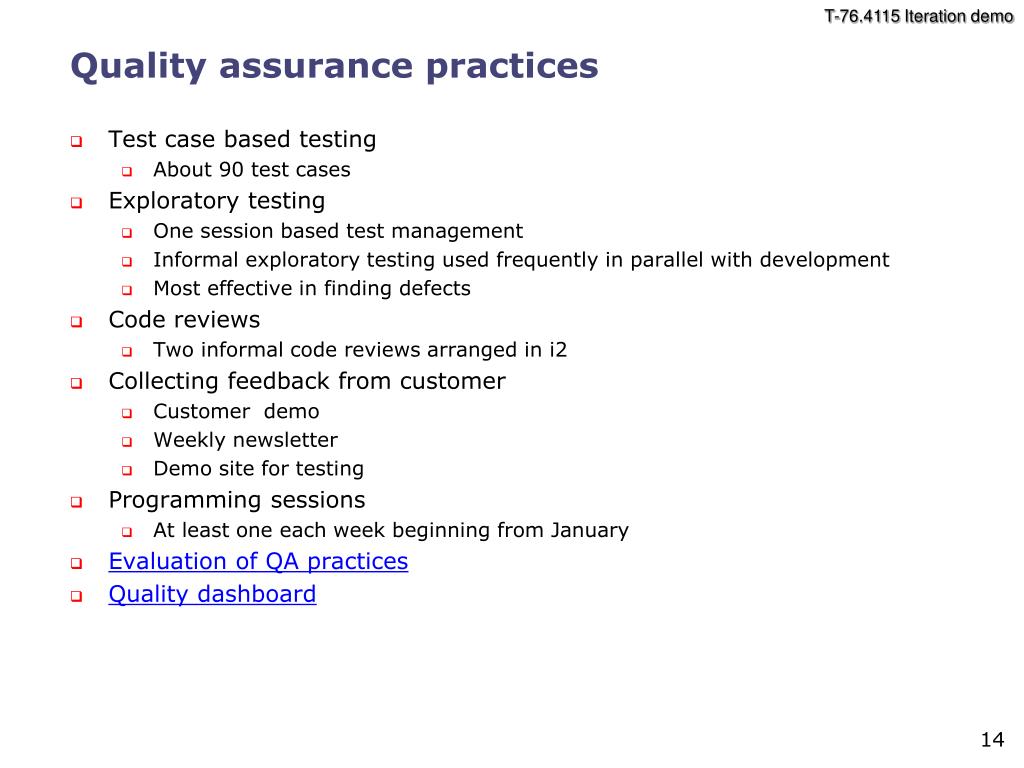The width and height of the screenshot is (1024, 768).
Task: Click bullet icon beside Quality dashboard
Action: tap(76, 596)
